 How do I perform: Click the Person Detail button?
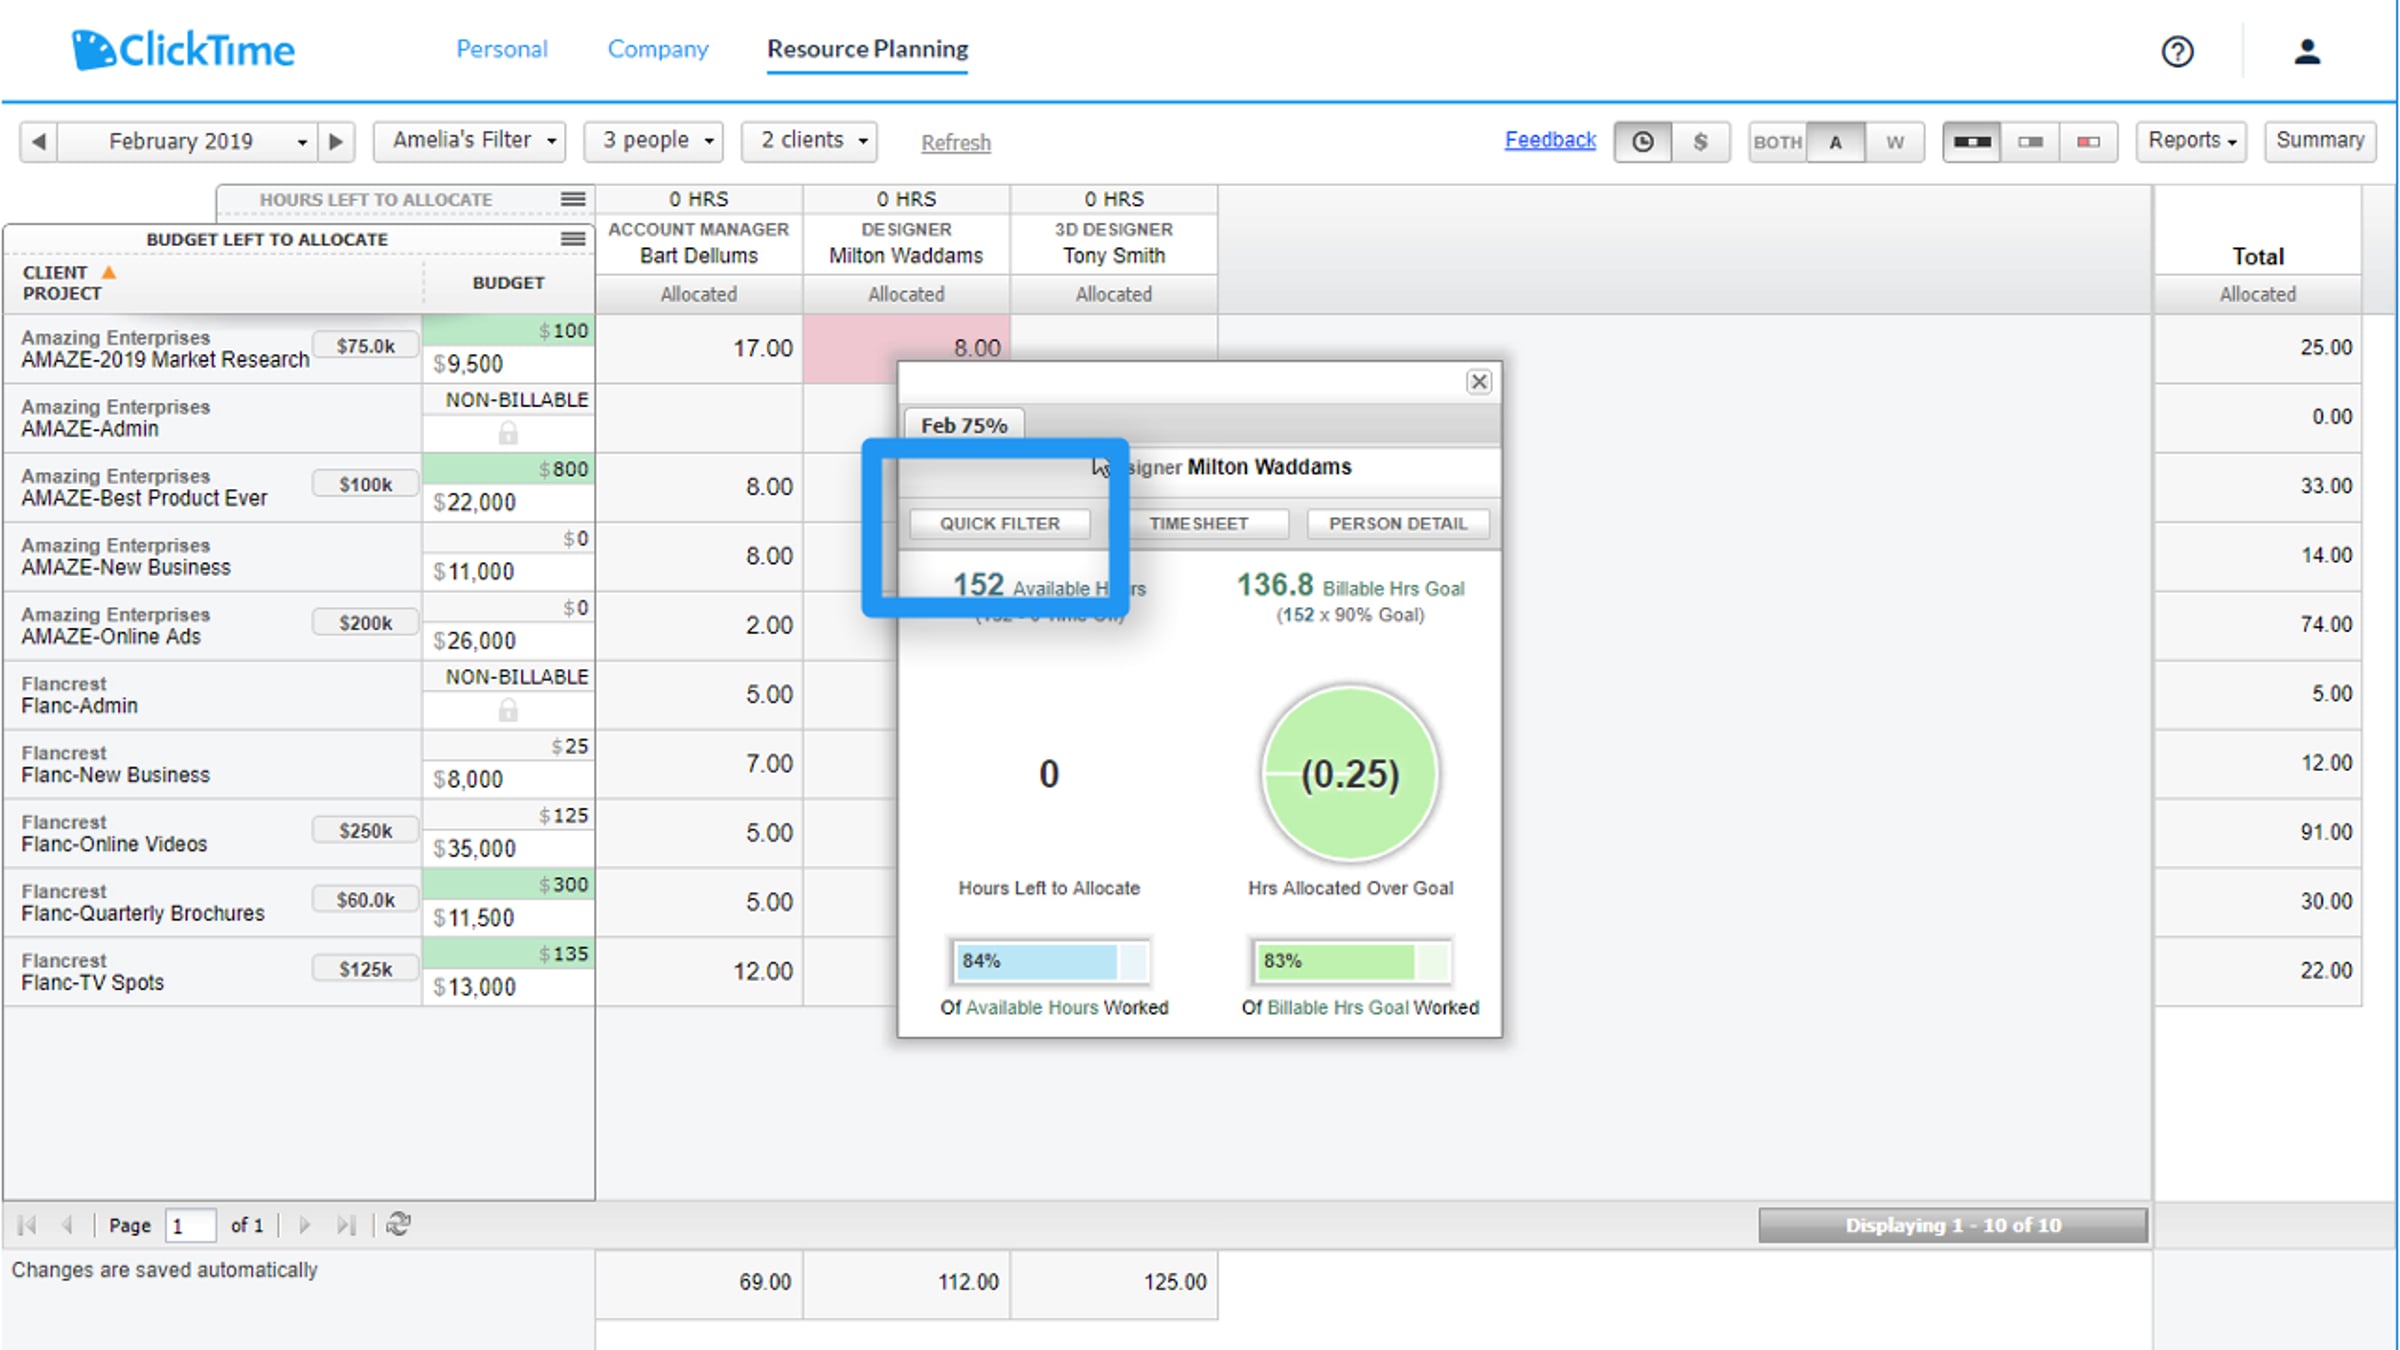(1397, 523)
